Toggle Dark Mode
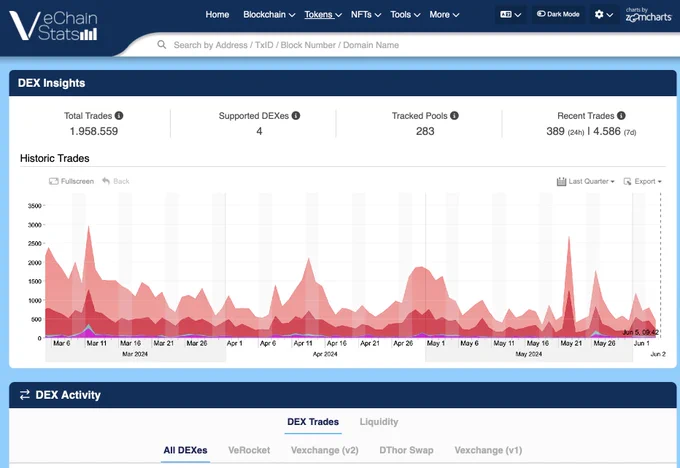This screenshot has width=680, height=468. point(558,14)
